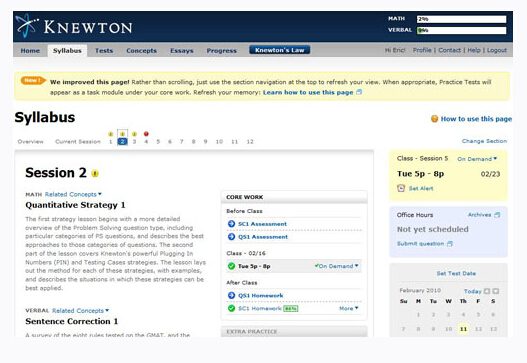Go to session 4 in navigation
The image size is (527, 363).
click(x=146, y=142)
